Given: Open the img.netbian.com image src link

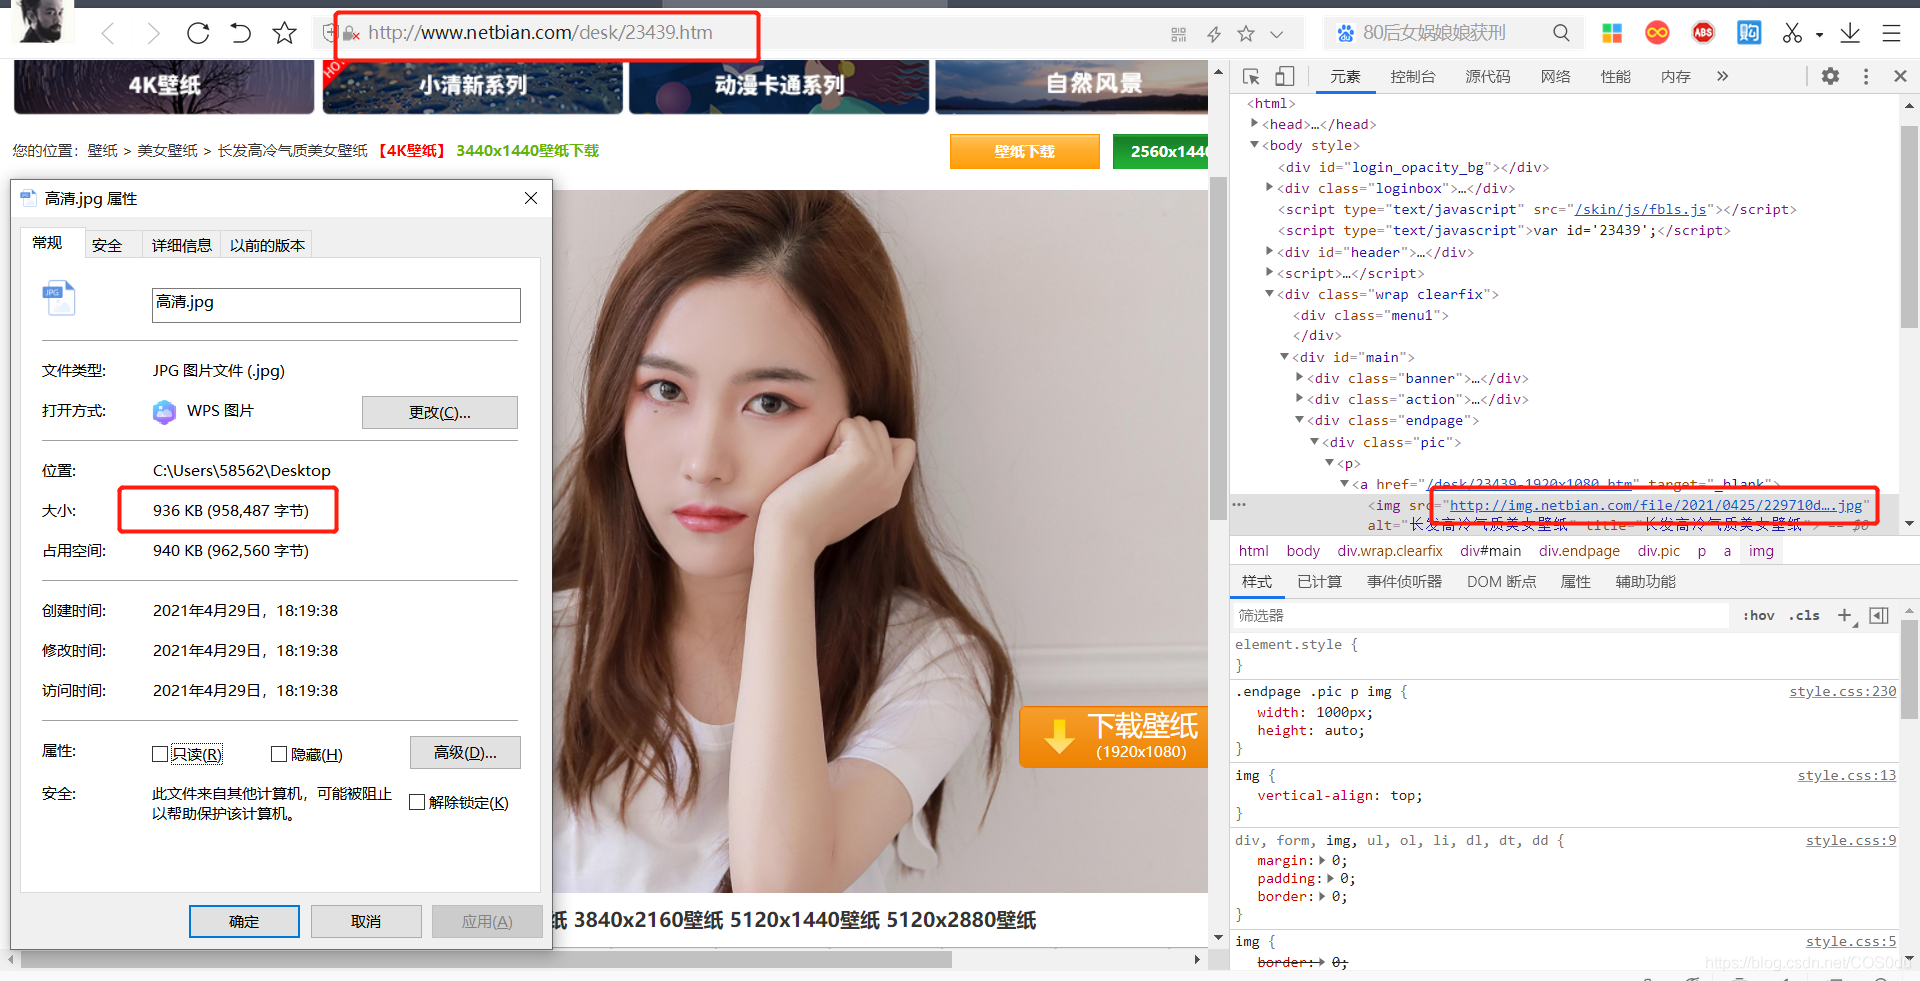Looking at the screenshot, I should point(1656,505).
